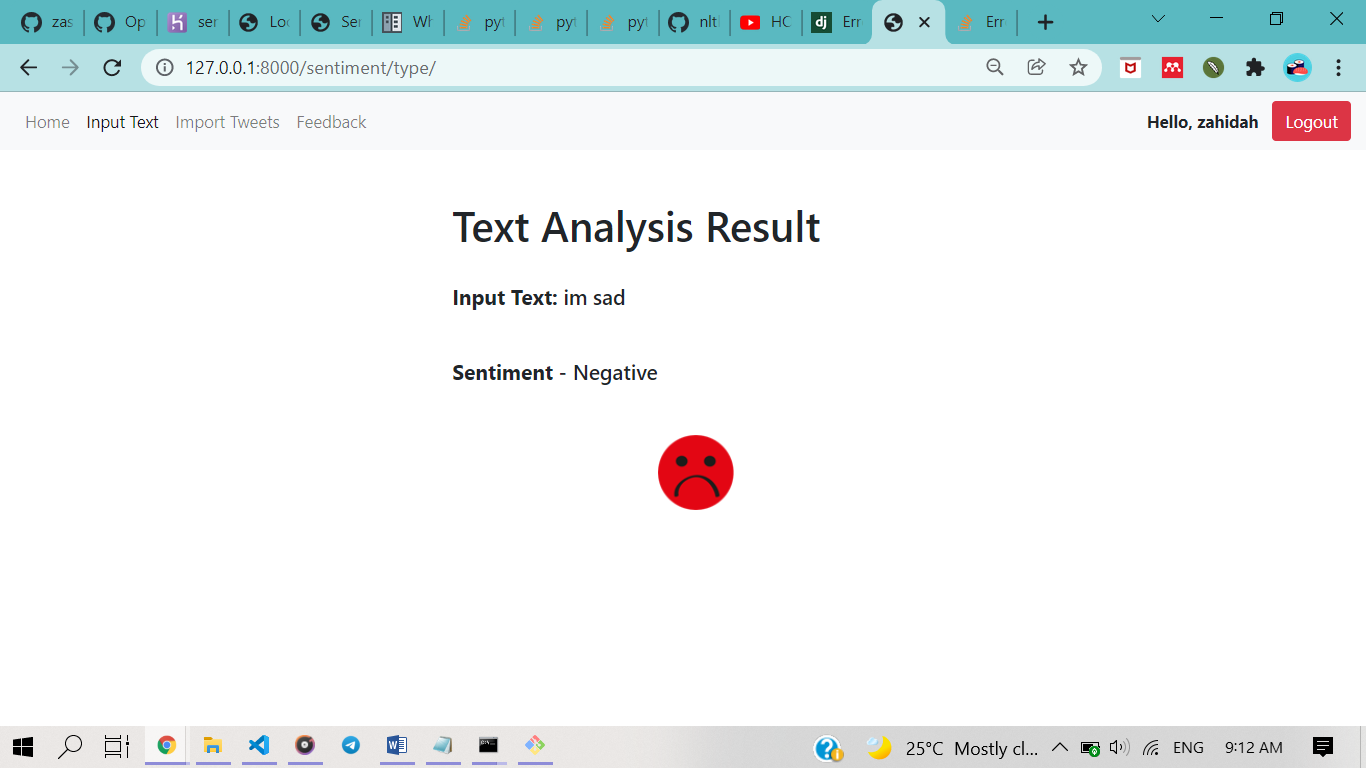Switch to the 'nlt' GitHub tab
This screenshot has width=1366, height=768.
click(694, 22)
